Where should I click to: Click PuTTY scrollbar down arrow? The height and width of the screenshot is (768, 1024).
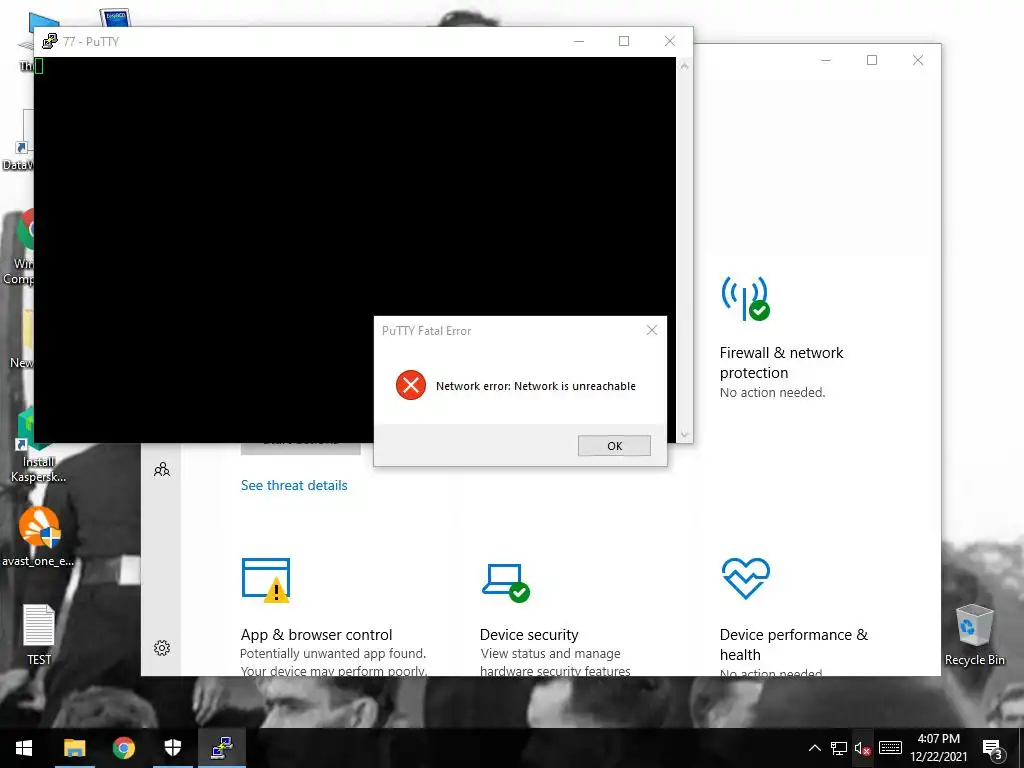684,434
